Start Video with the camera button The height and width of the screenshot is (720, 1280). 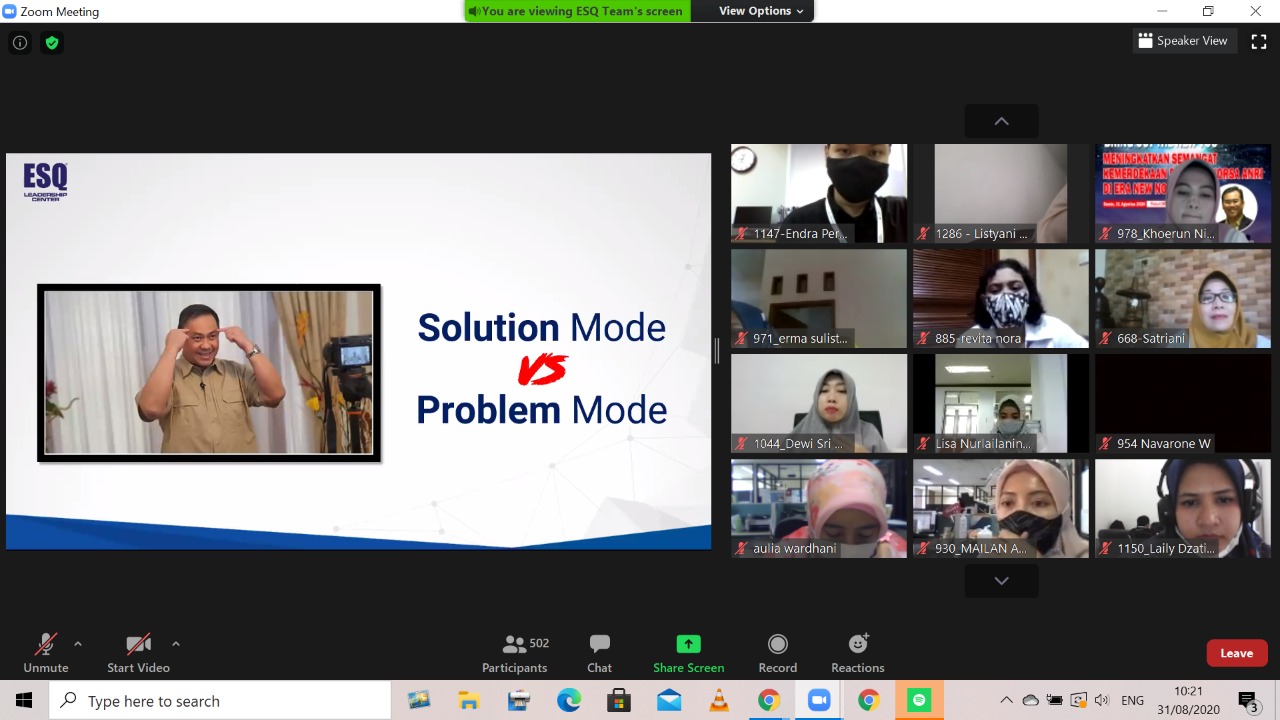[138, 653]
